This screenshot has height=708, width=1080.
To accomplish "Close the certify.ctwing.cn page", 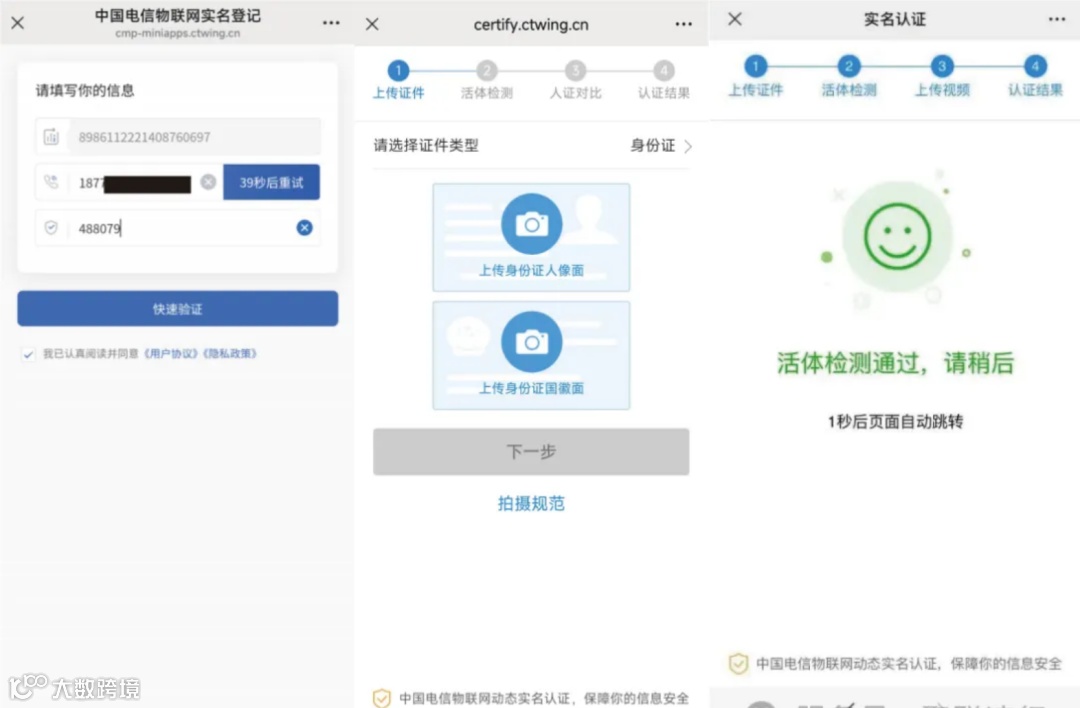I will pyautogui.click(x=373, y=24).
